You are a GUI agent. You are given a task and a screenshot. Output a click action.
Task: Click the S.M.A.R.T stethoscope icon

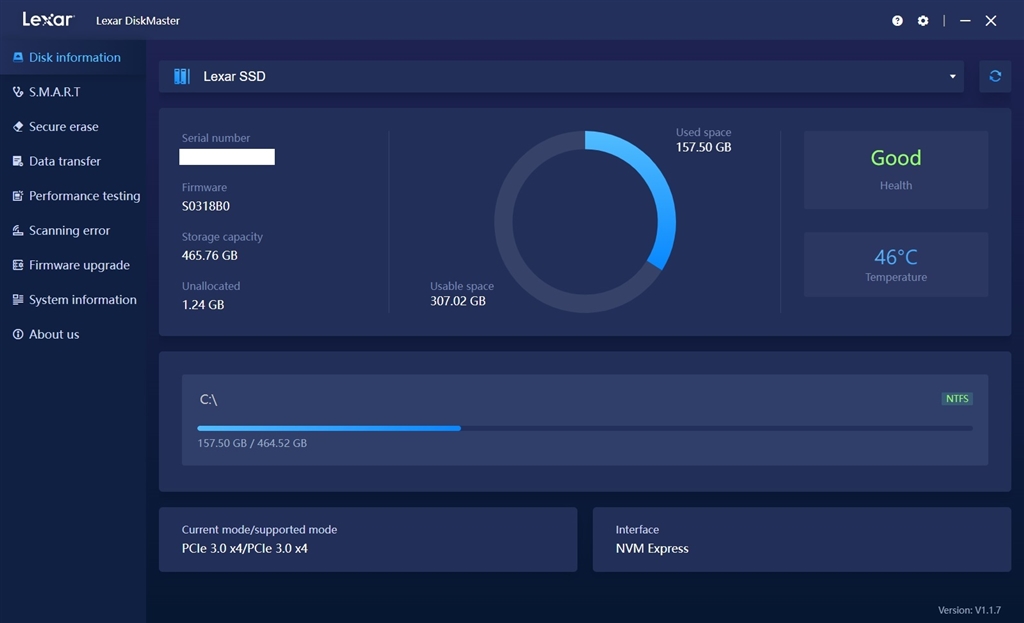tap(18, 92)
